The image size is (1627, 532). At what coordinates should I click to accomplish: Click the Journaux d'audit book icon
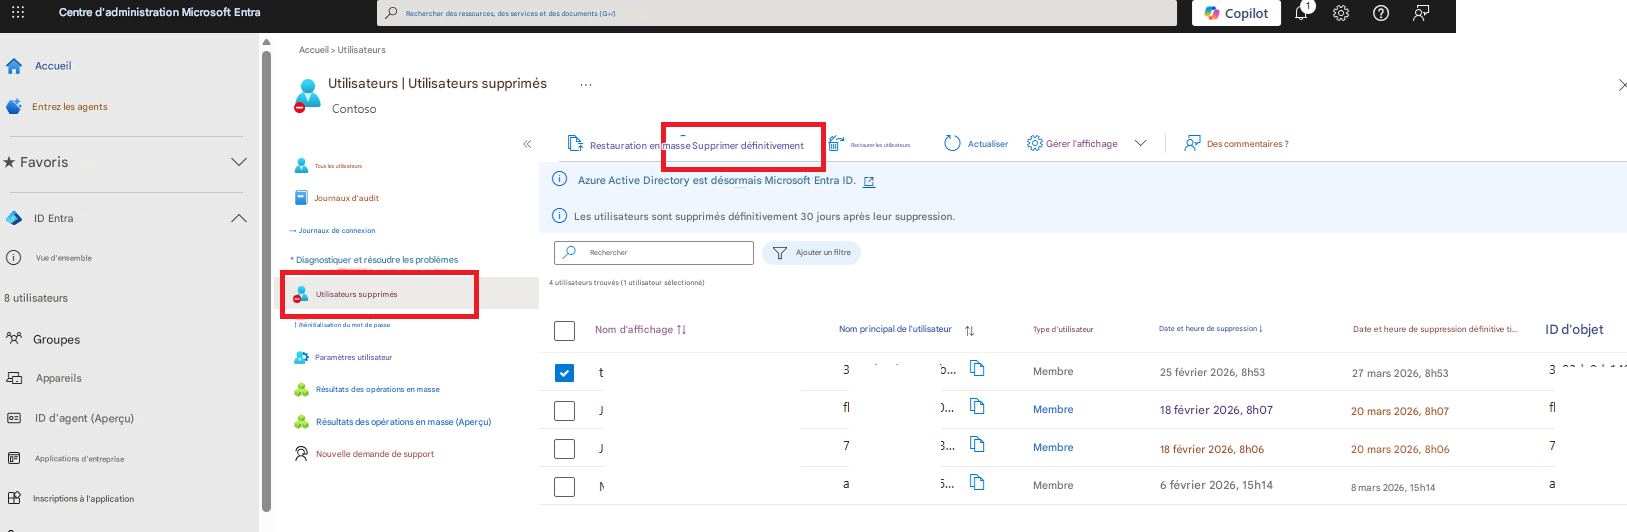click(x=301, y=198)
